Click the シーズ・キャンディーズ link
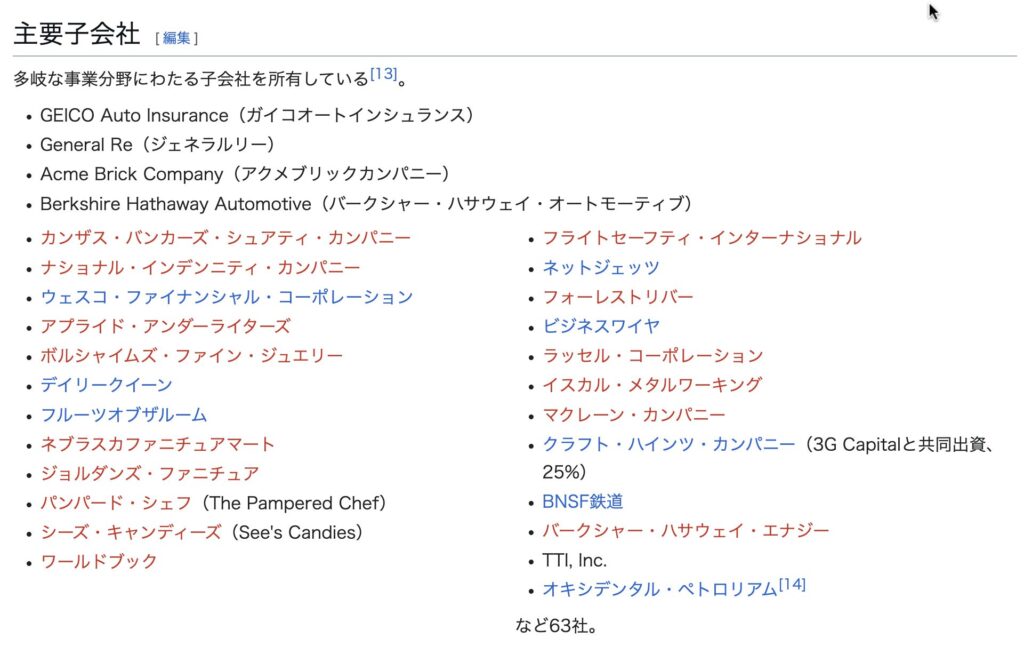The width and height of the screenshot is (1024, 646). tap(131, 532)
